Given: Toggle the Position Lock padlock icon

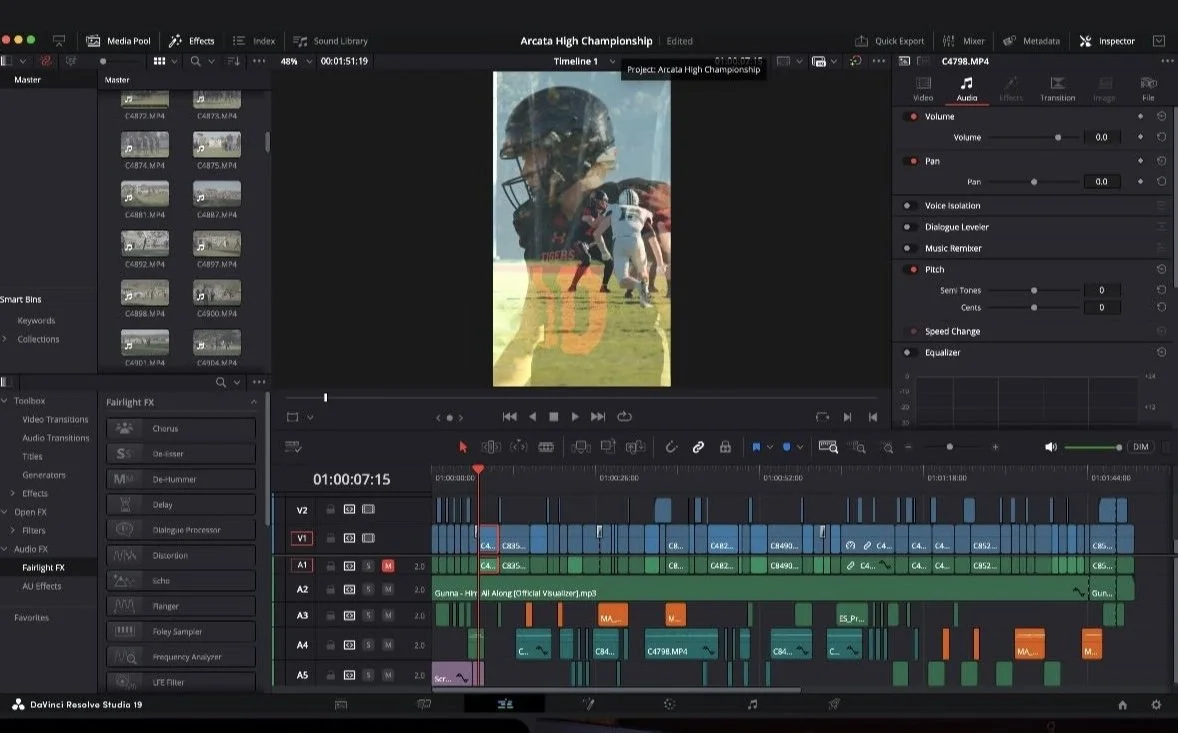Looking at the screenshot, I should point(725,447).
